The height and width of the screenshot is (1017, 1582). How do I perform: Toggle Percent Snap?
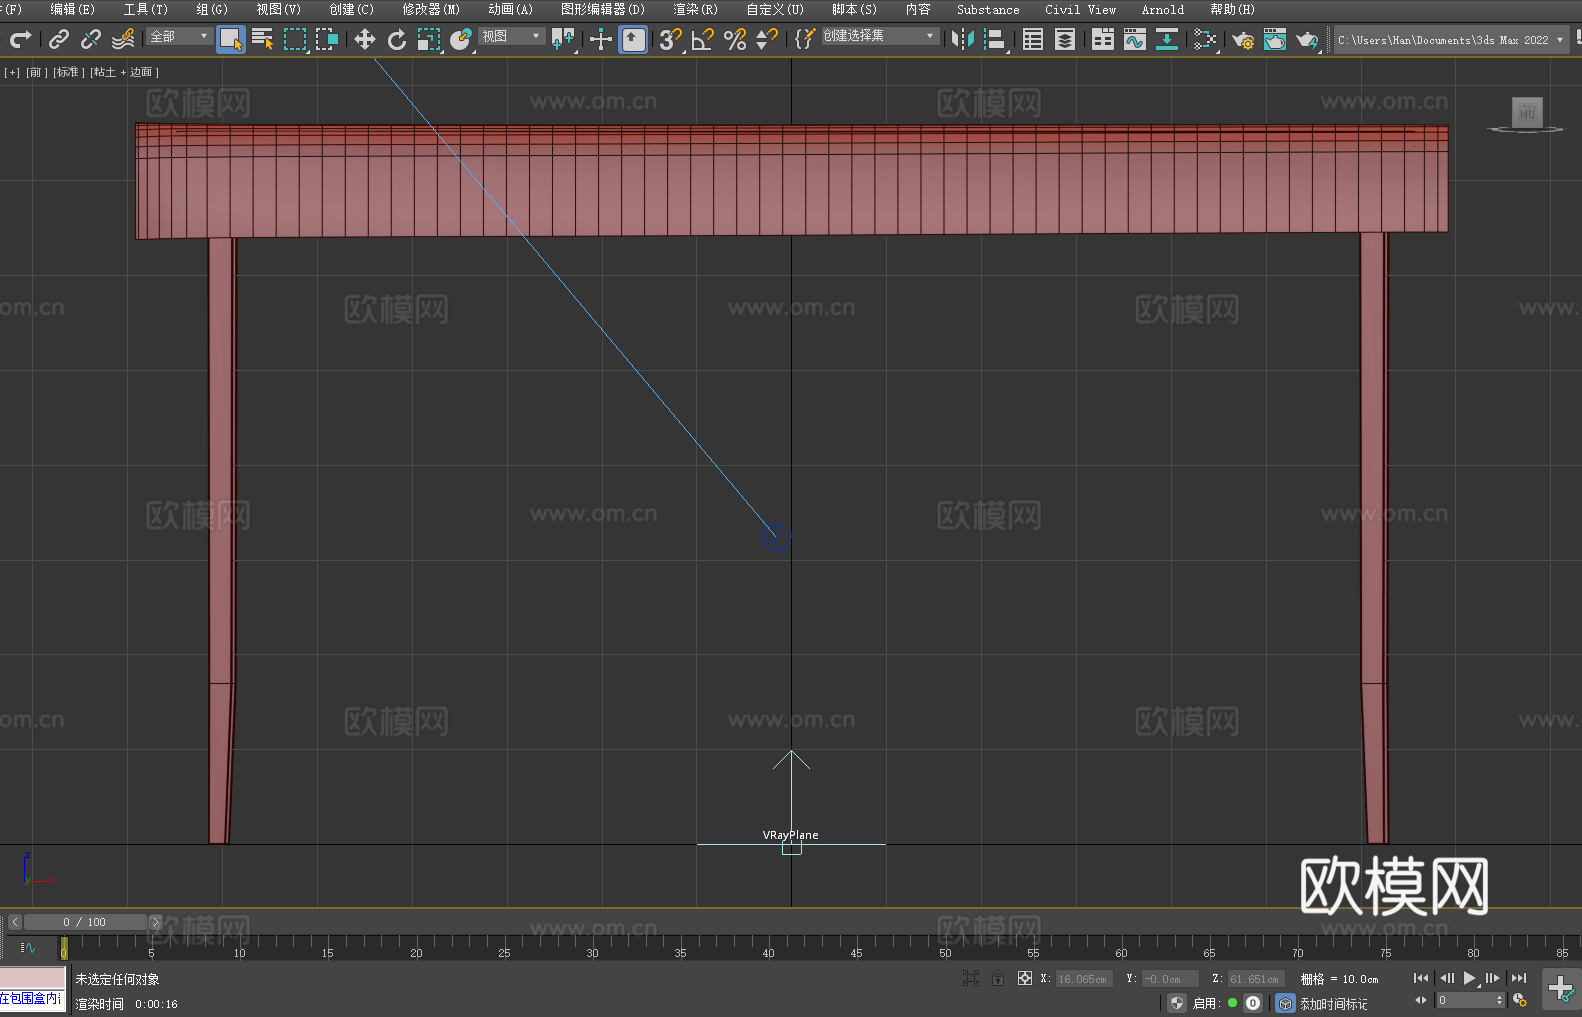tap(735, 39)
